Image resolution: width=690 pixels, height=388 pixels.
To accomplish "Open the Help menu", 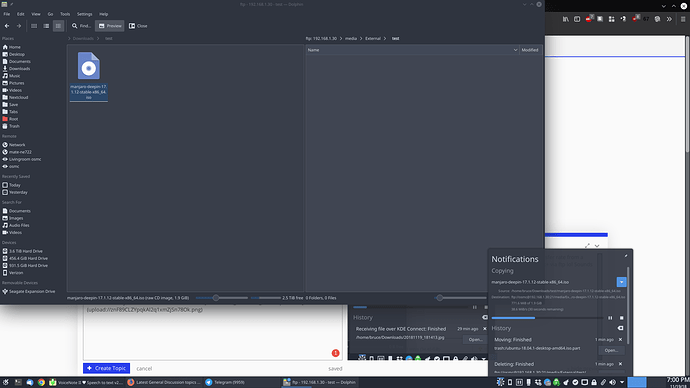I will [103, 14].
